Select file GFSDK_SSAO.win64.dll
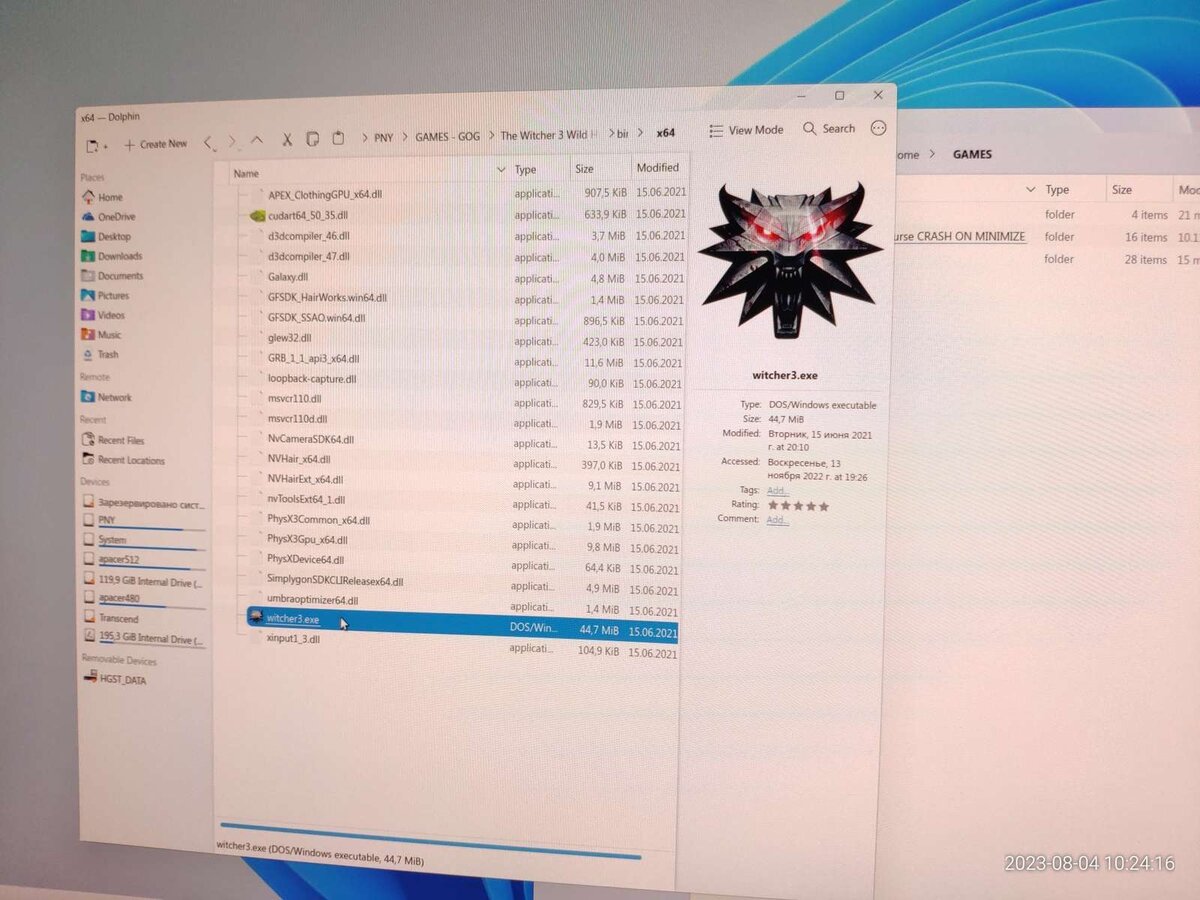This screenshot has width=1200, height=900. [316, 318]
